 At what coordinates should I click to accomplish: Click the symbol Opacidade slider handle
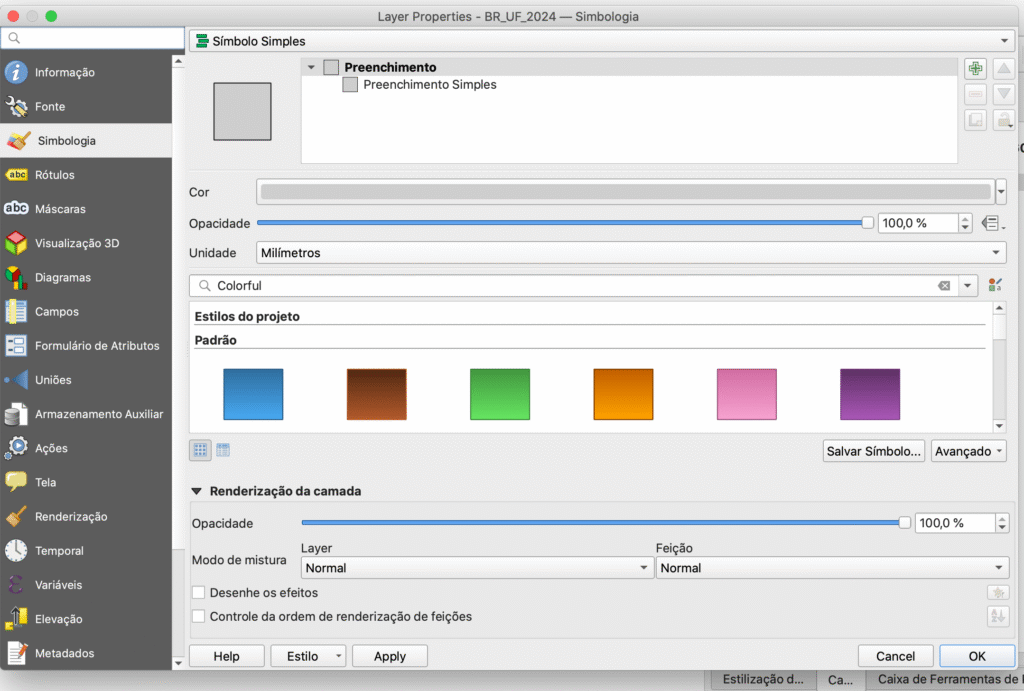point(867,223)
